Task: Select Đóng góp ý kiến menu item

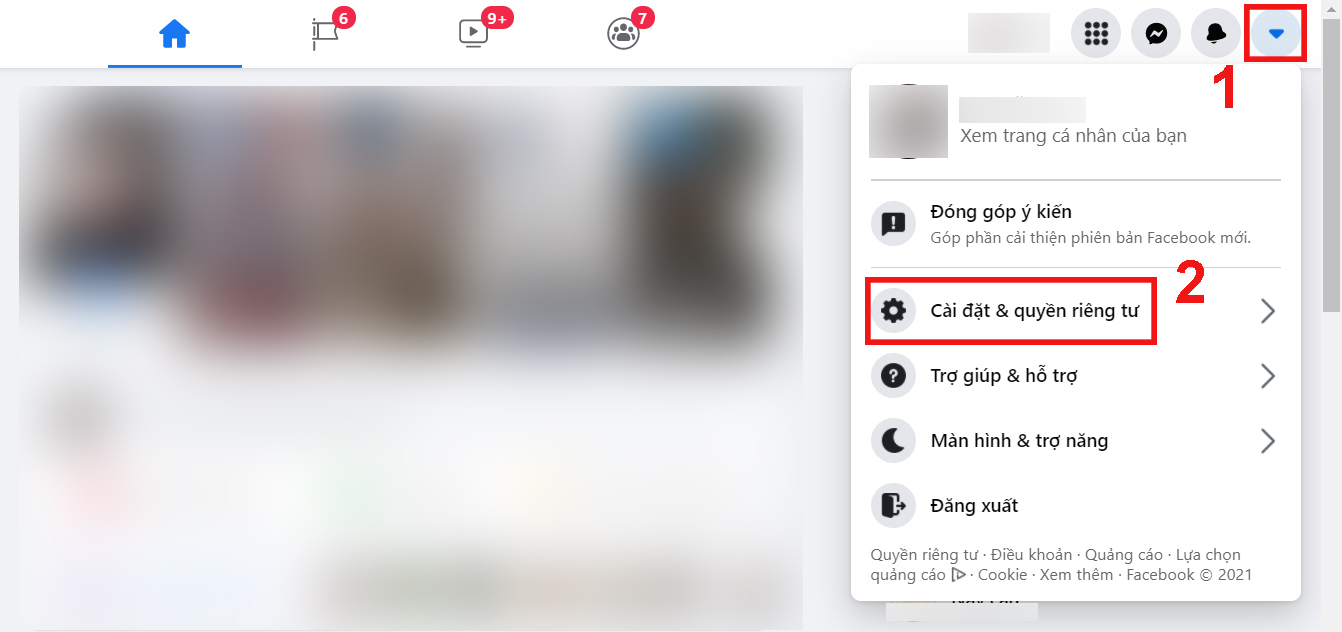Action: tap(1075, 224)
